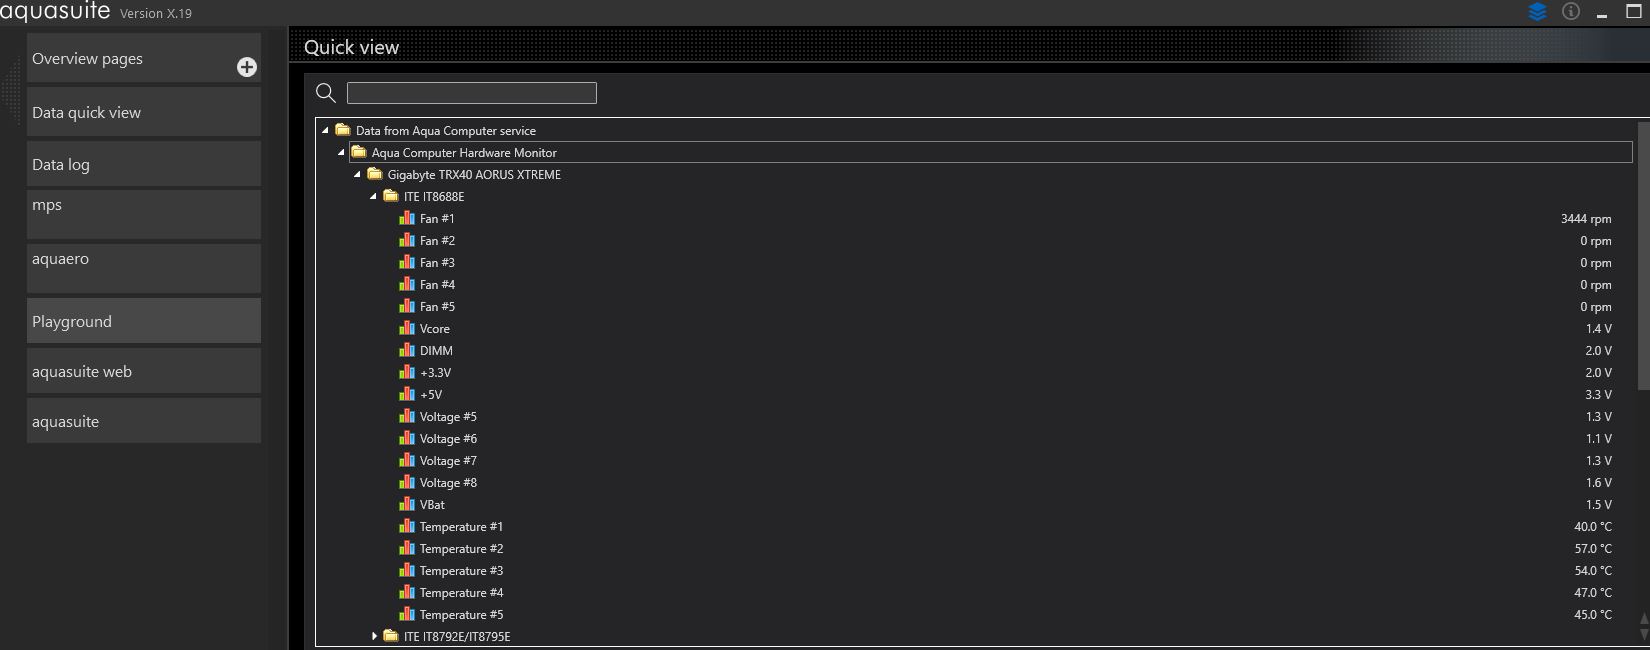The height and width of the screenshot is (650, 1650).
Task: Click the 1.5 V value of VBat
Action: (1598, 505)
